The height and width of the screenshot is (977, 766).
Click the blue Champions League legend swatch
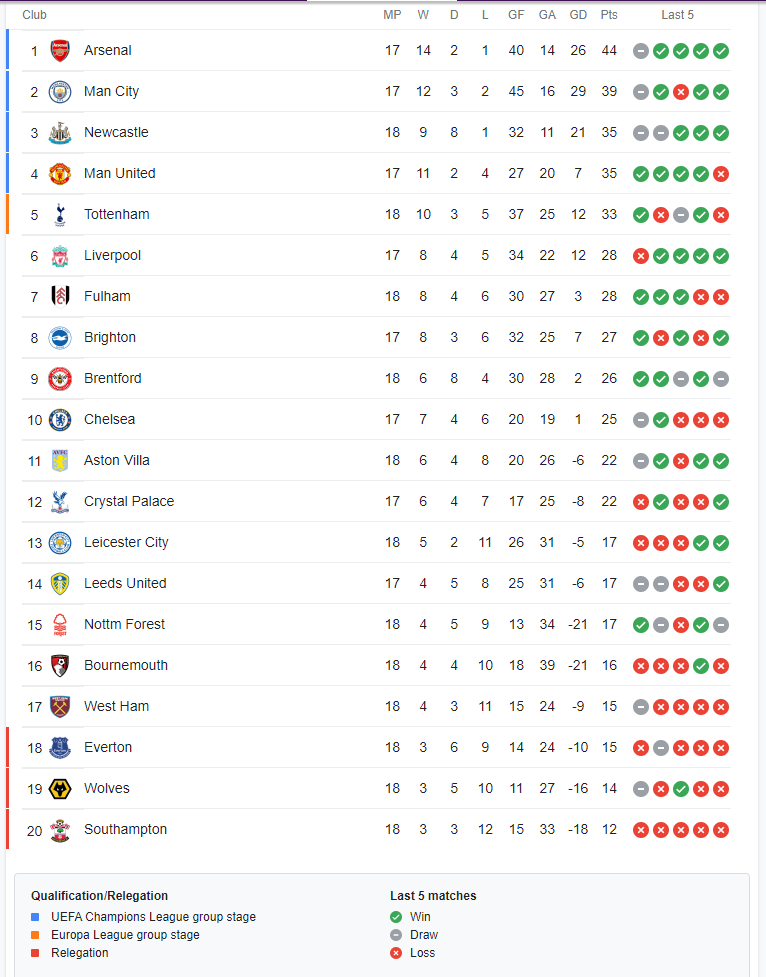[36, 917]
